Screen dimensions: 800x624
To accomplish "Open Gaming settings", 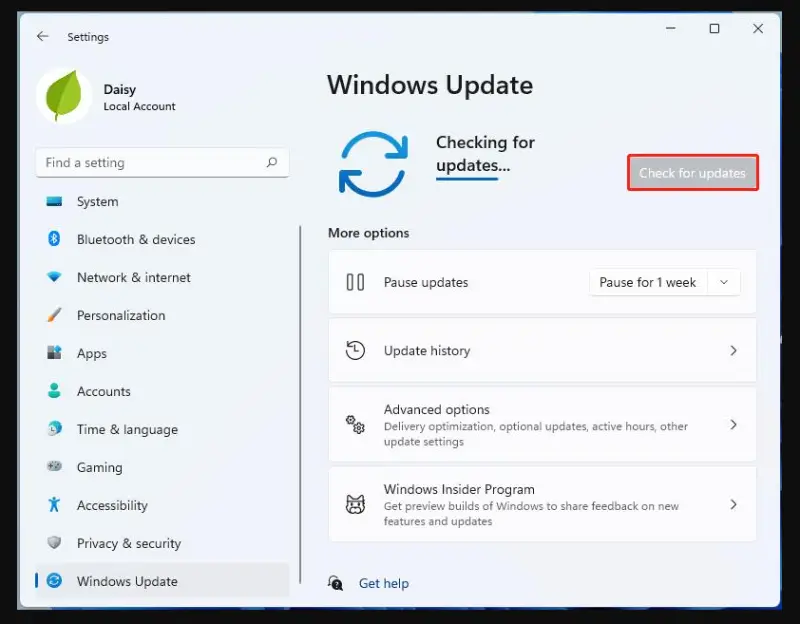I will point(162,467).
